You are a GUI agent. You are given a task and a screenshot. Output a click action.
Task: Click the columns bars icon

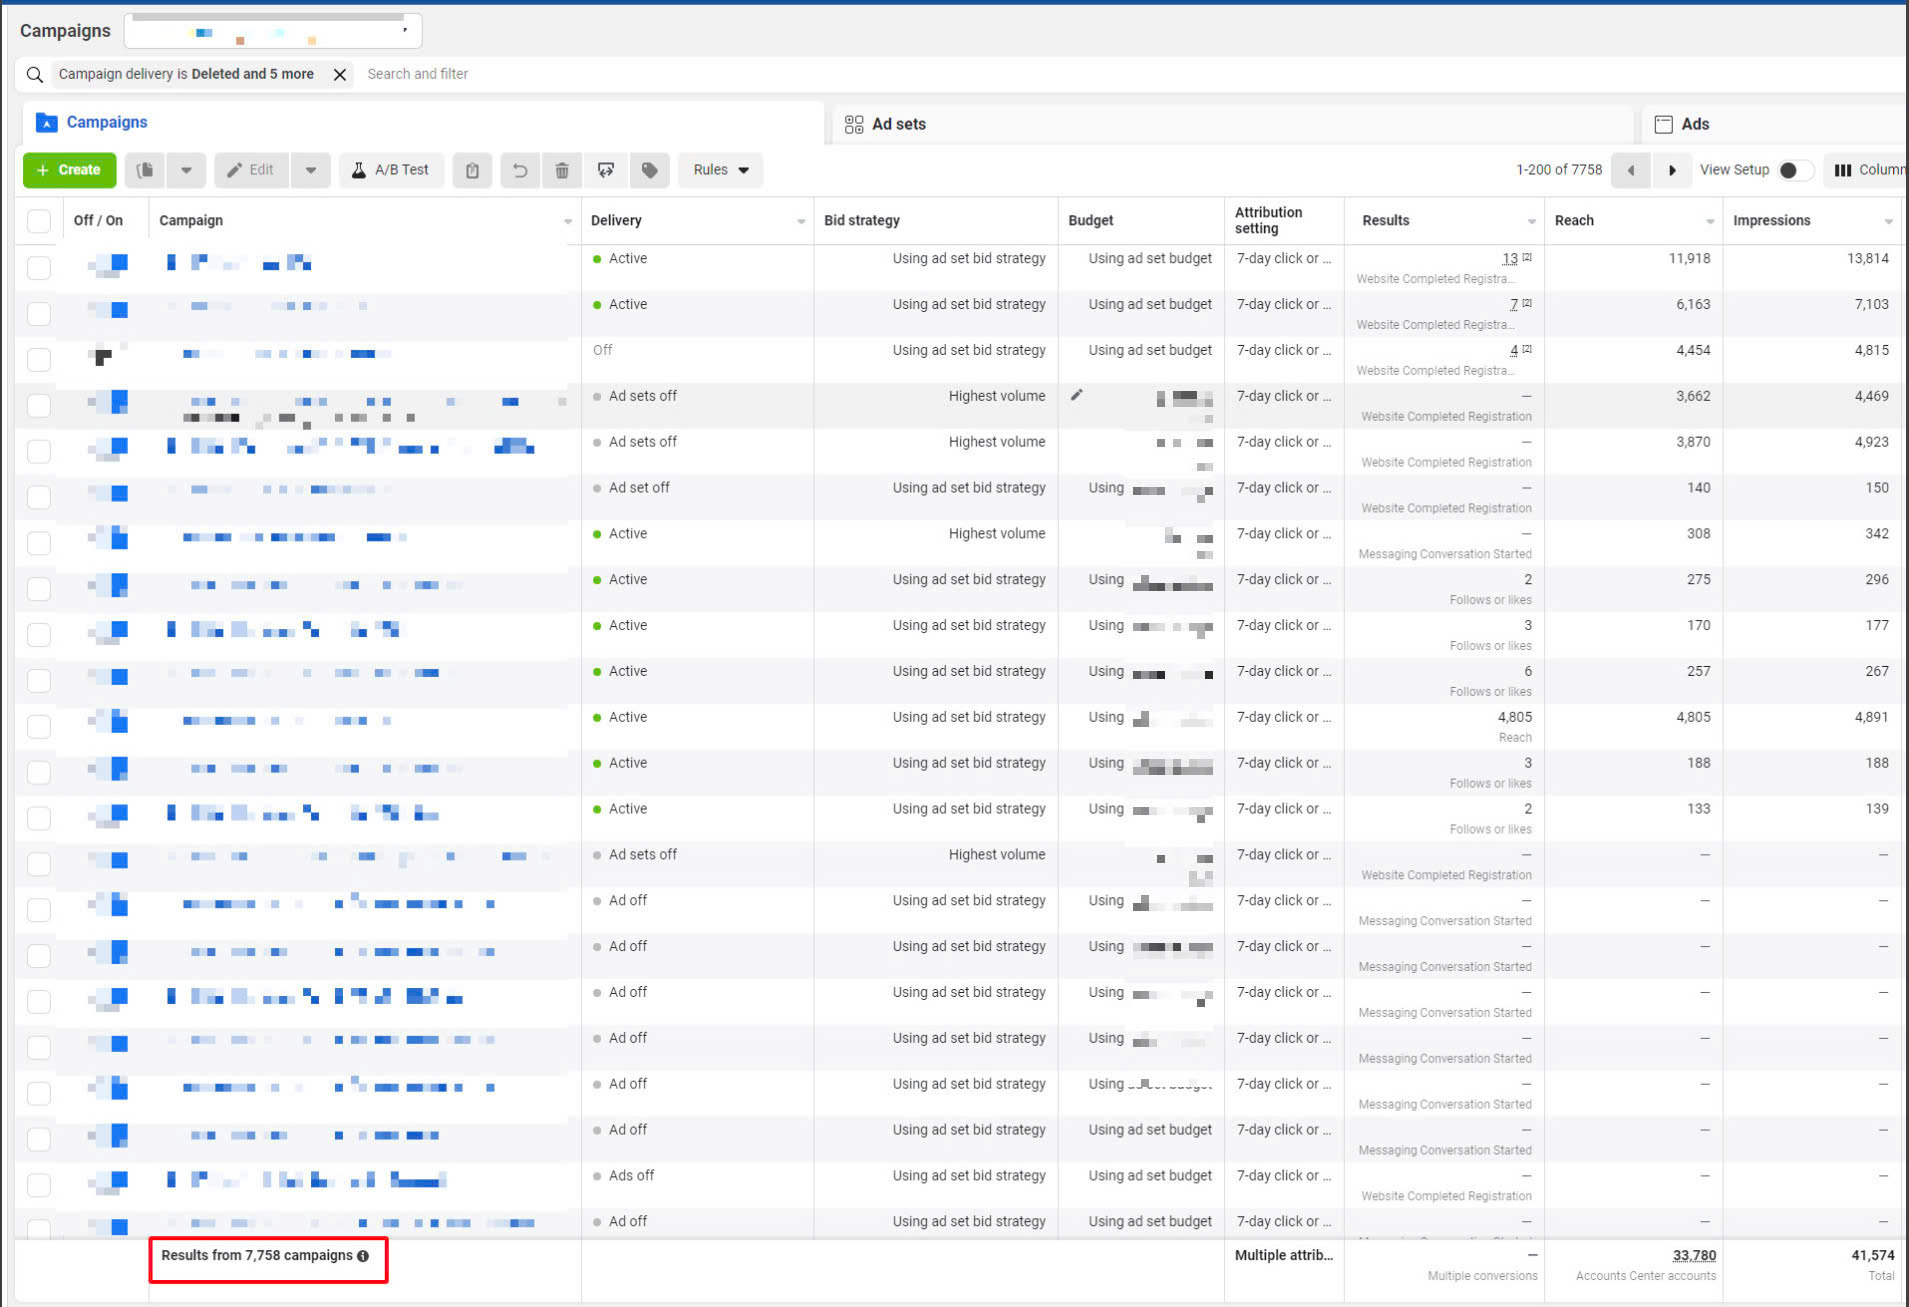click(x=1843, y=170)
